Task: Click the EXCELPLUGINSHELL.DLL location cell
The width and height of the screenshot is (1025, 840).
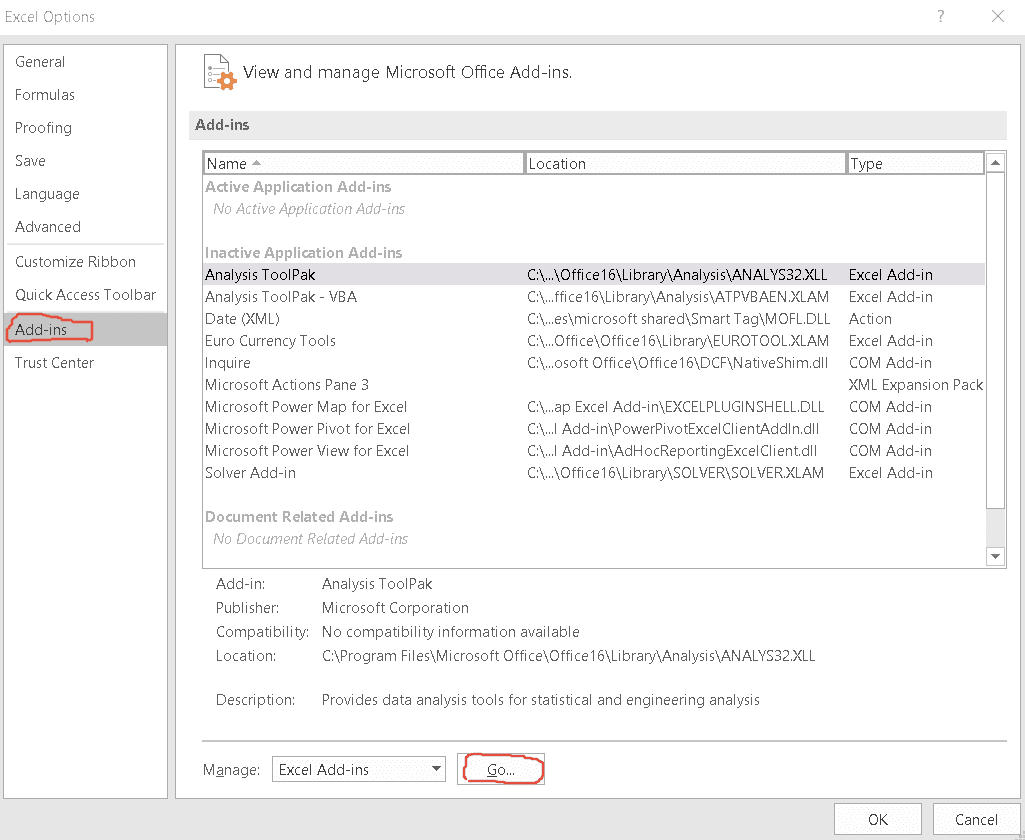Action: click(675, 407)
